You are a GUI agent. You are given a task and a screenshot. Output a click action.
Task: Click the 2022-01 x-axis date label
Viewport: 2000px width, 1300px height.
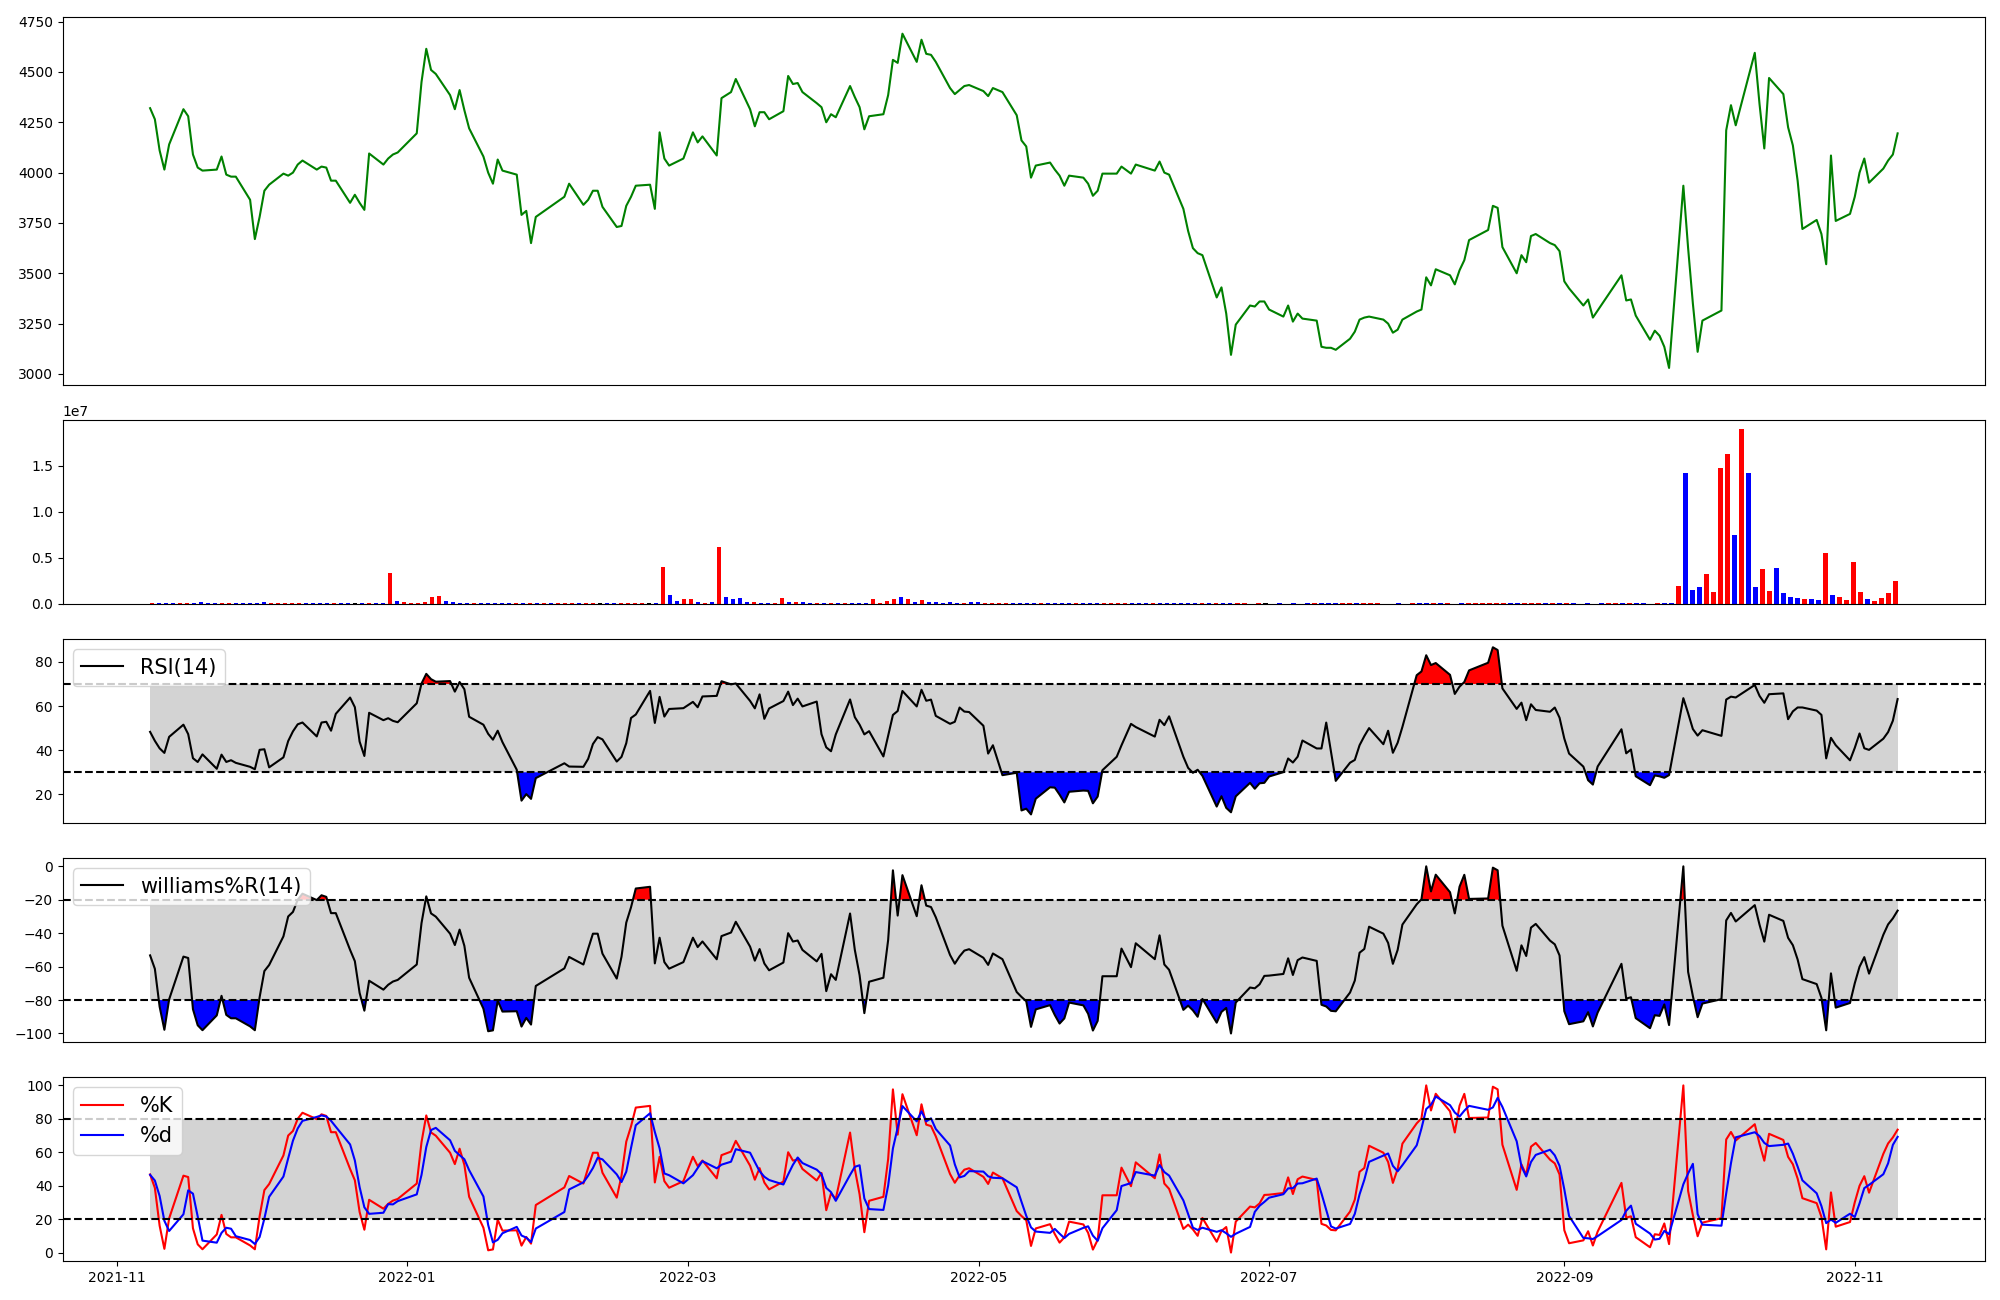[406, 1277]
